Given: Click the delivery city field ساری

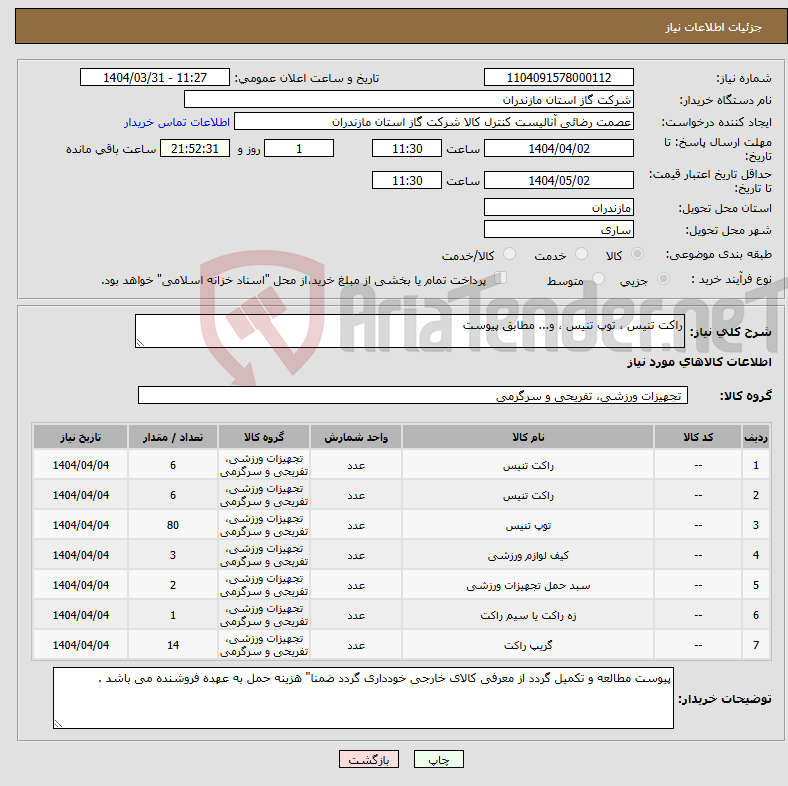Looking at the screenshot, I should tap(558, 229).
